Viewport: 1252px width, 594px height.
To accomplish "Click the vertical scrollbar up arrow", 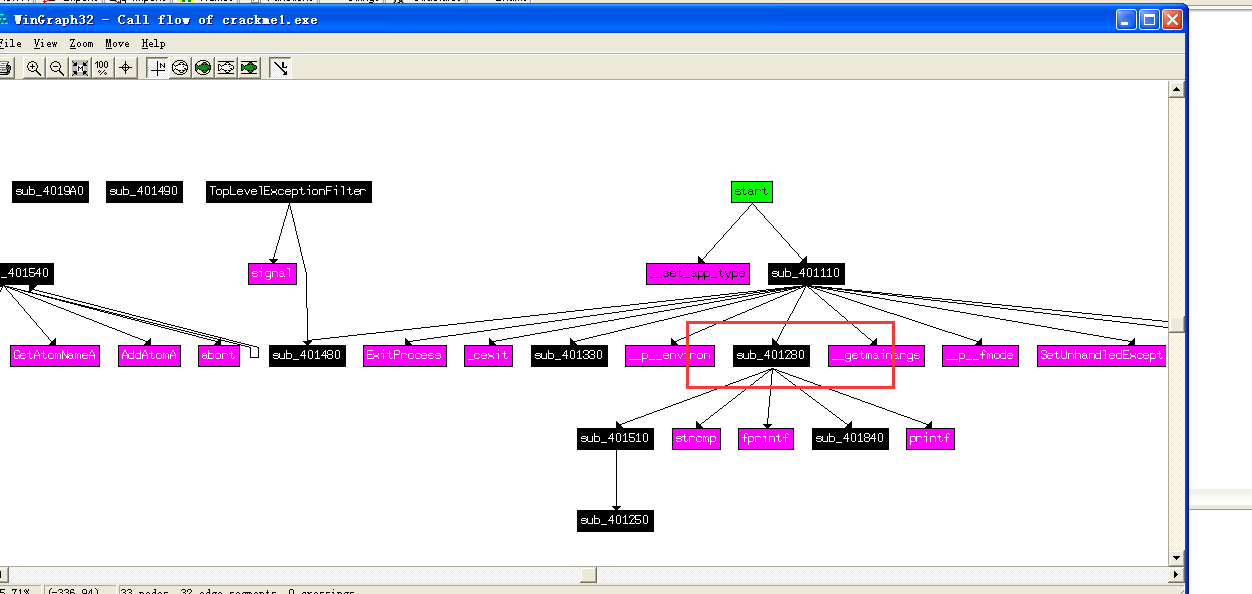I will 1177,90.
